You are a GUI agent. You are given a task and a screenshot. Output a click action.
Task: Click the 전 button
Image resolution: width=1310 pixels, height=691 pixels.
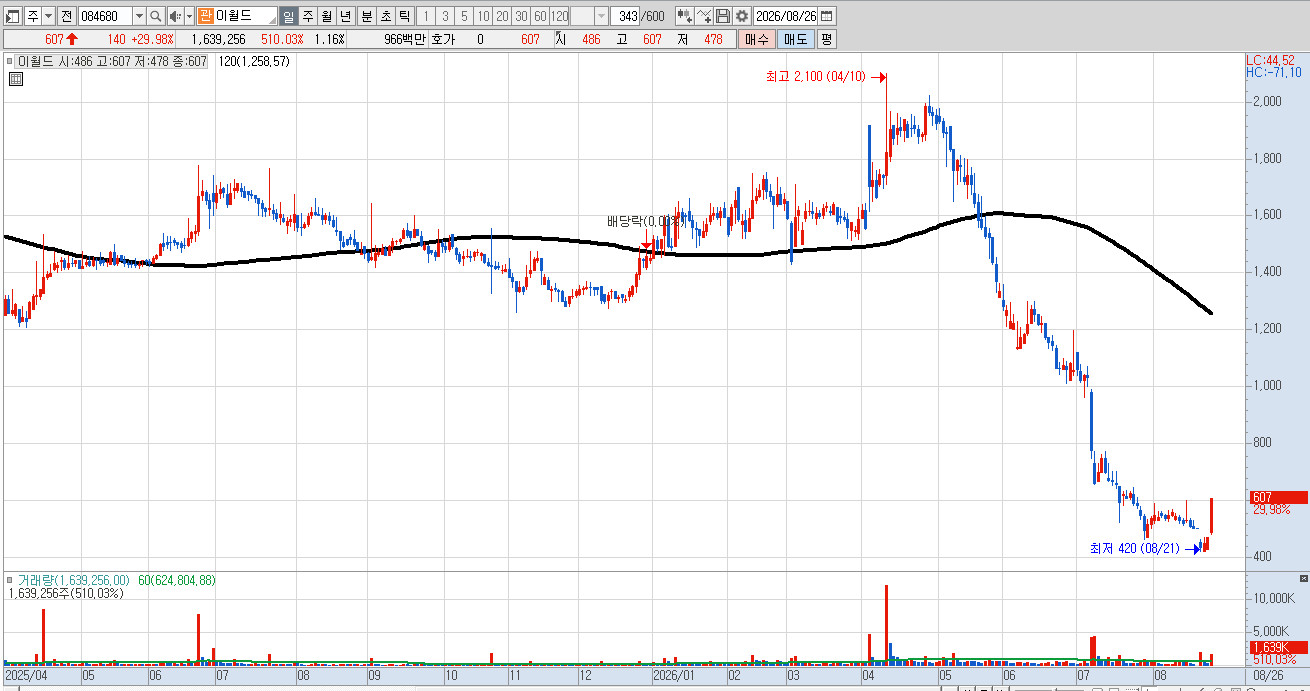coord(66,16)
